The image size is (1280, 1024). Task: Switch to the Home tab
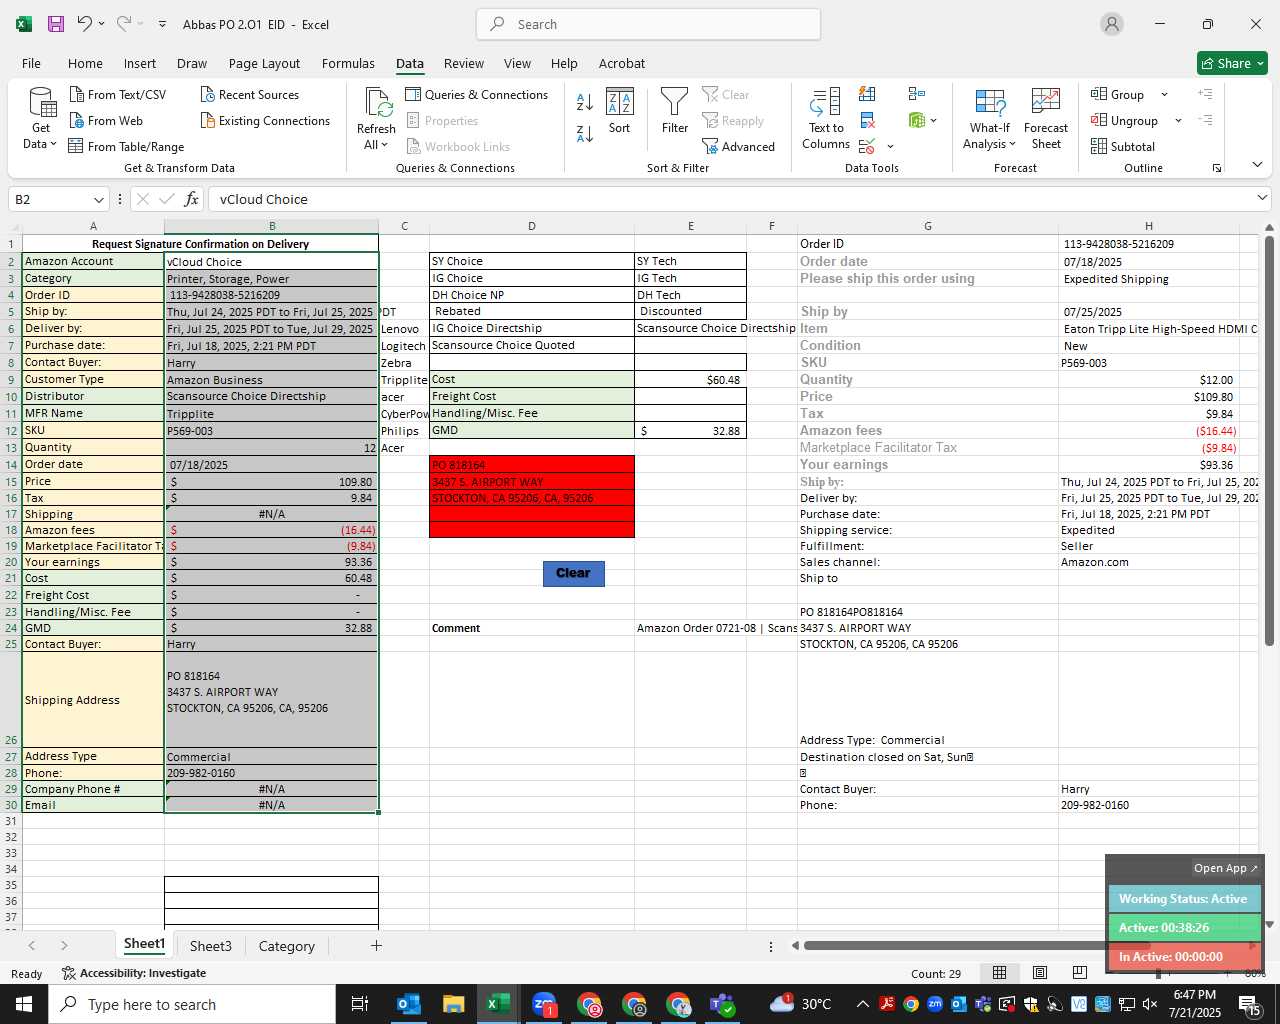85,63
